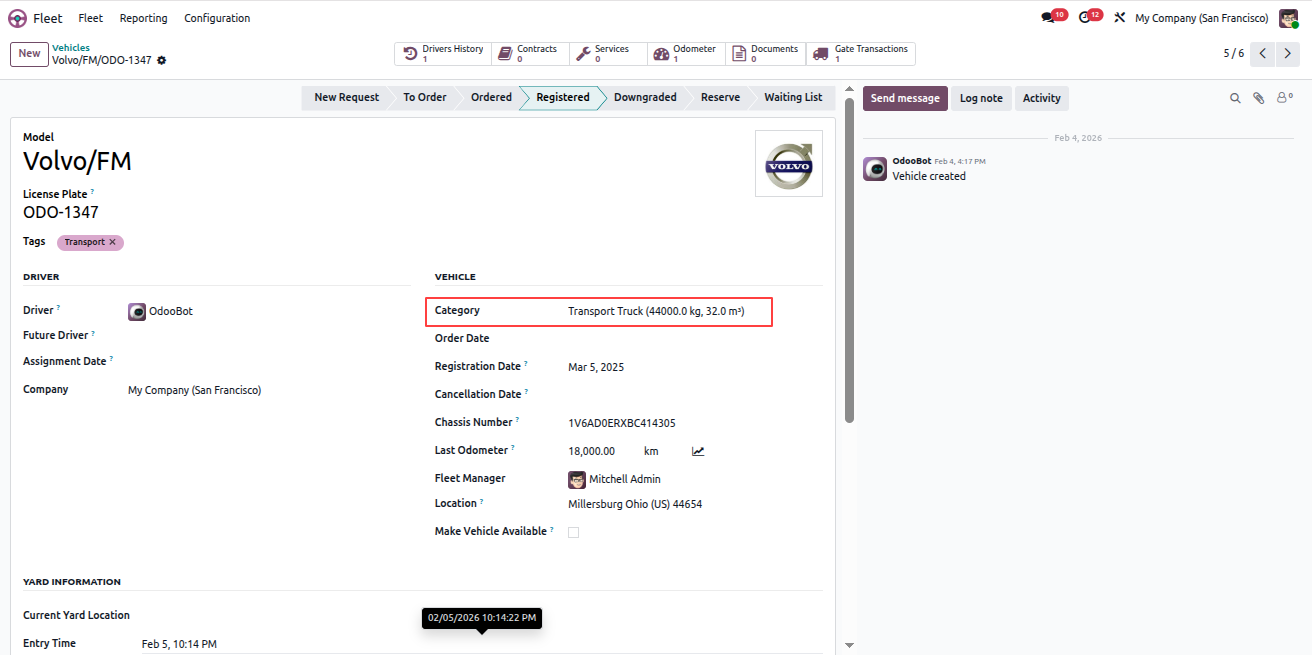Open the Driver field dropdown

268,312
